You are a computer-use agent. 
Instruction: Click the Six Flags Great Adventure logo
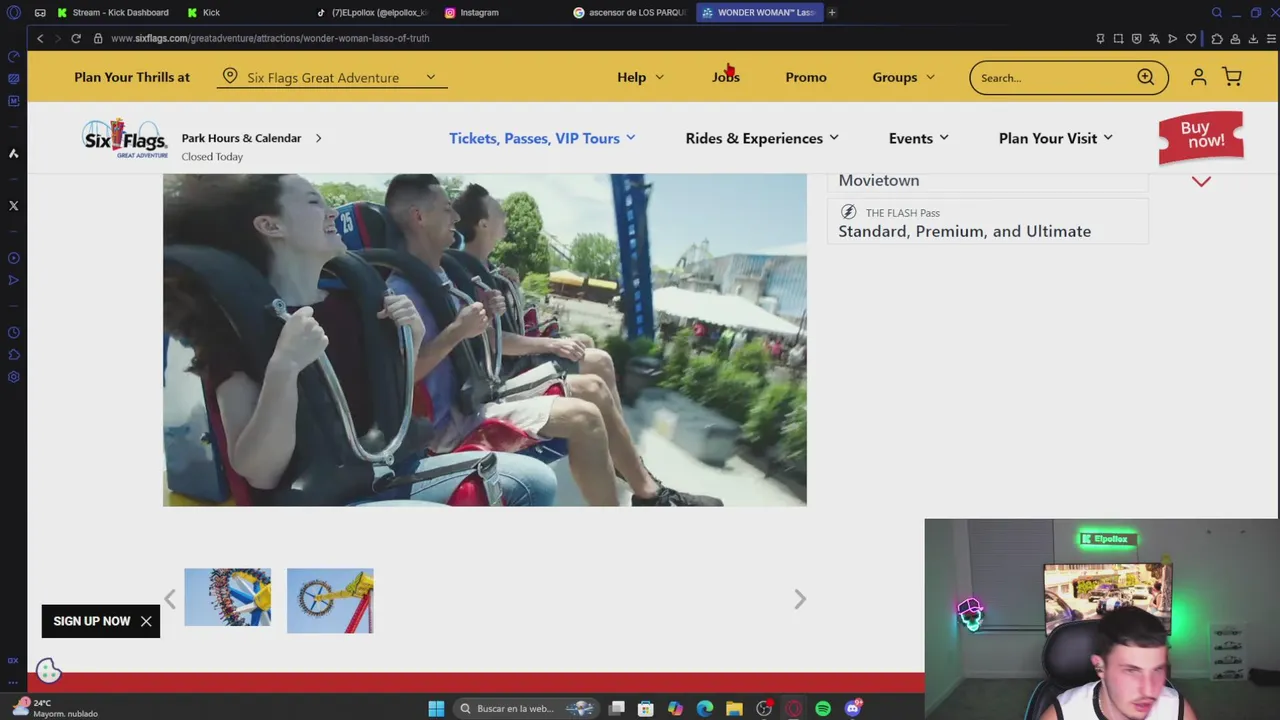pyautogui.click(x=125, y=139)
